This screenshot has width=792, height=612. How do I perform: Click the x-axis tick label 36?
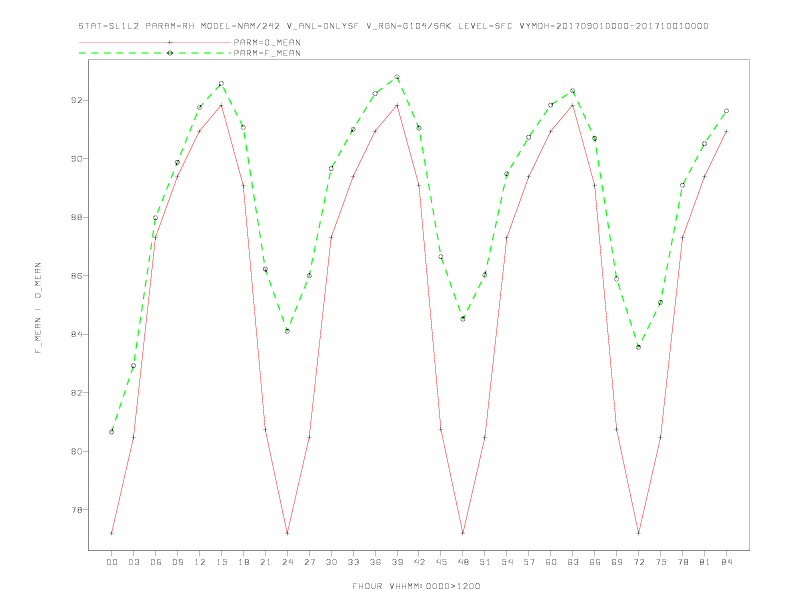(x=375, y=562)
